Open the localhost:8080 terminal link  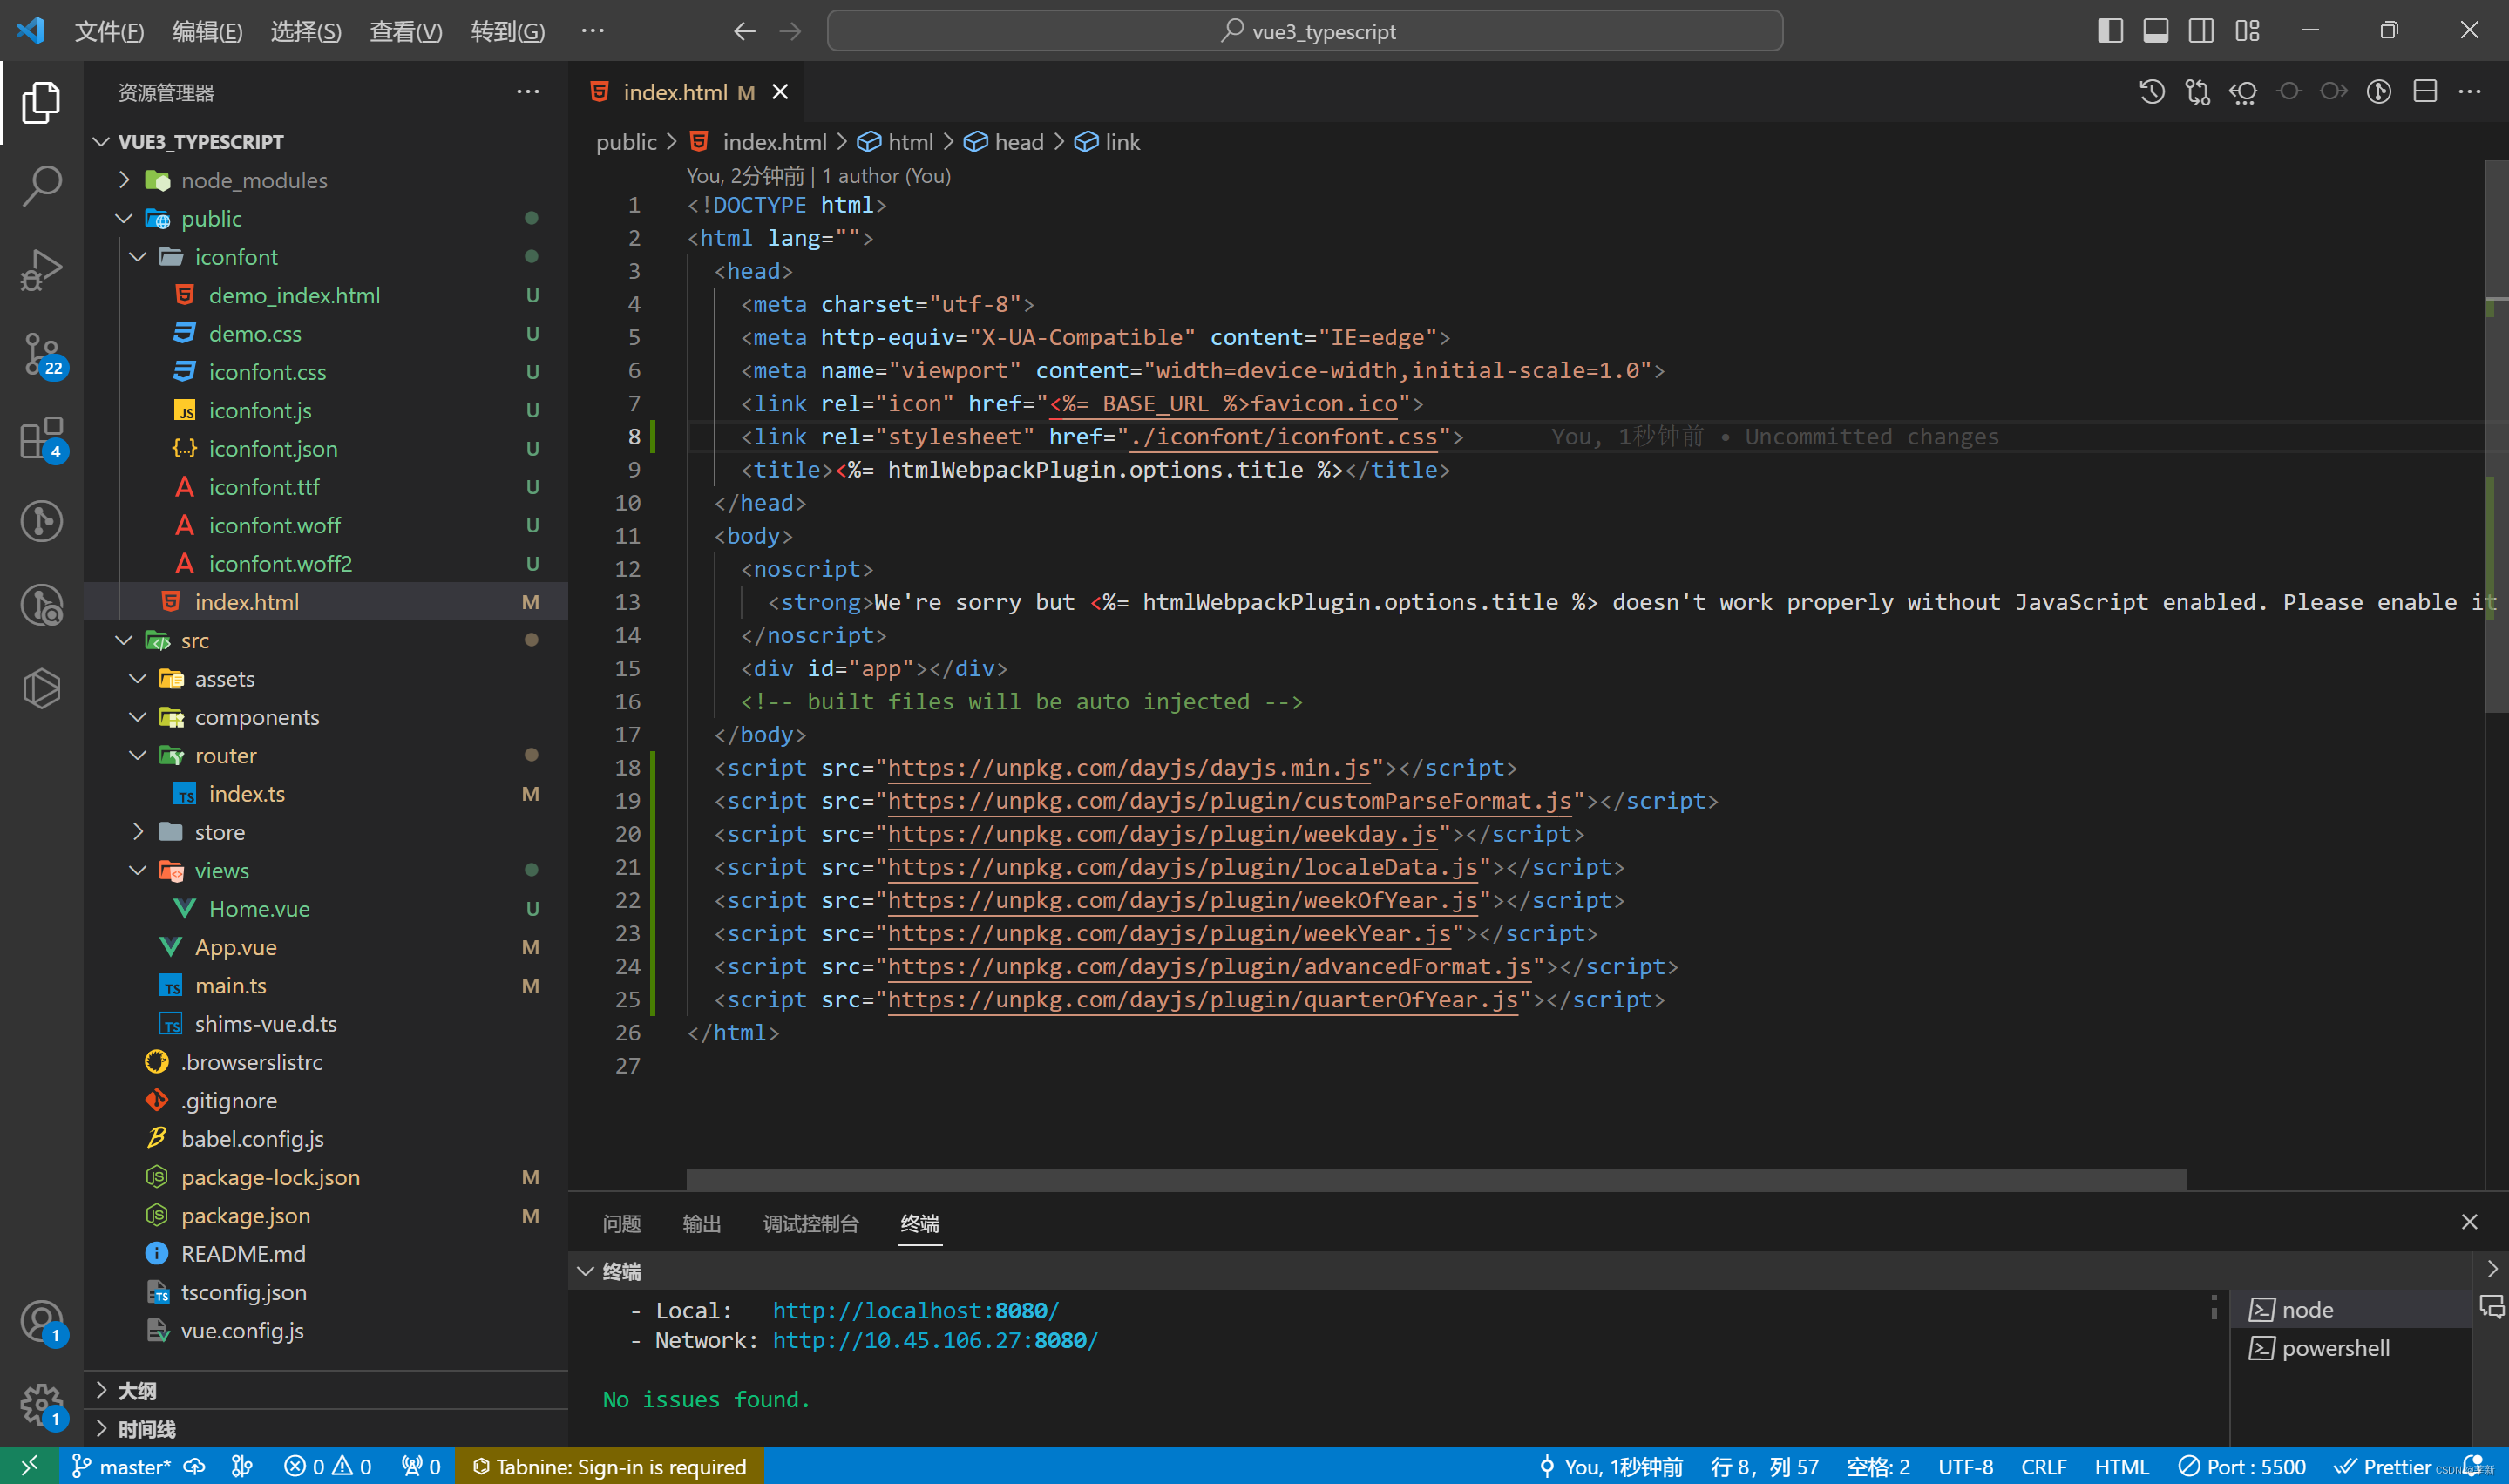click(x=915, y=1310)
